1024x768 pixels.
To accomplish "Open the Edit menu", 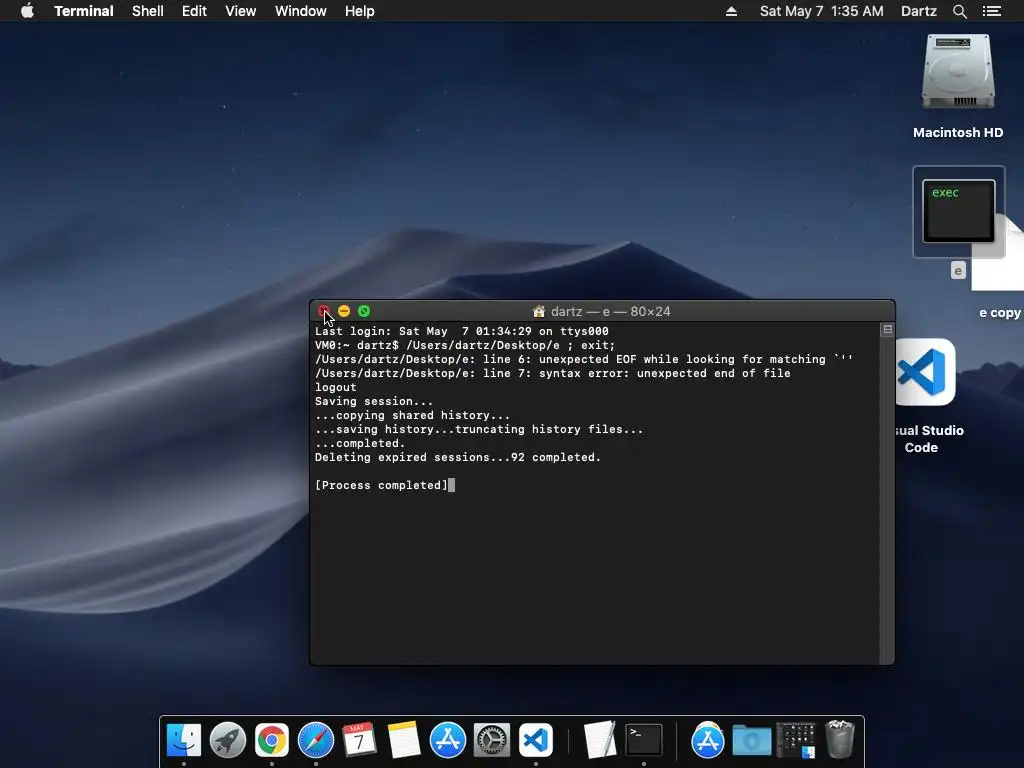I will click(x=194, y=11).
